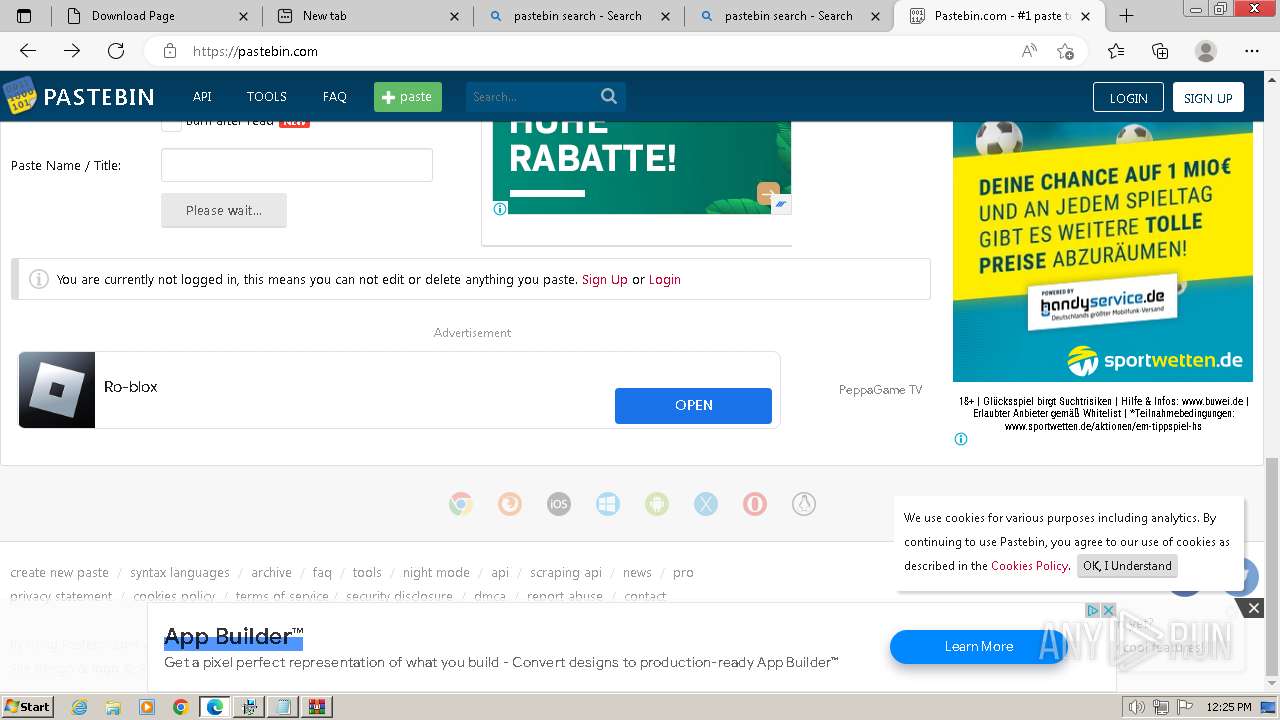This screenshot has height=720, width=1280.
Task: Open the macOS X app icon
Action: point(706,504)
